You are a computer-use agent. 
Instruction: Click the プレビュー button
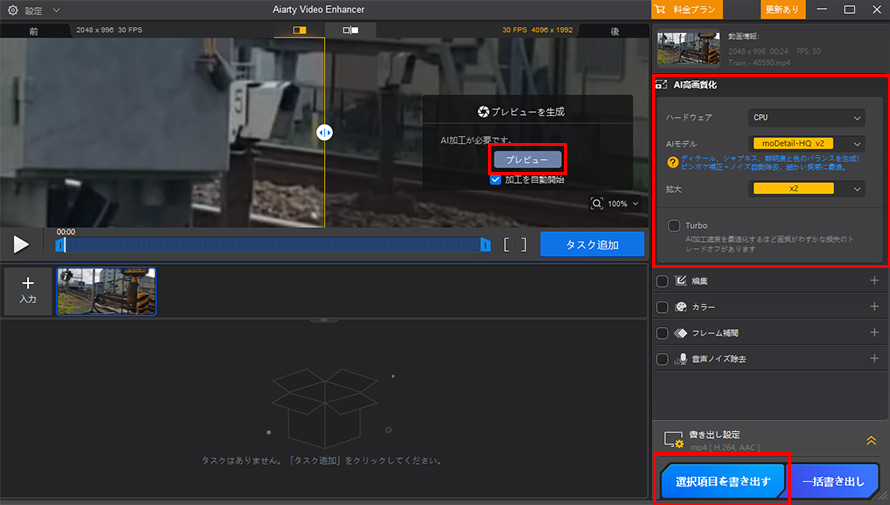(x=527, y=160)
